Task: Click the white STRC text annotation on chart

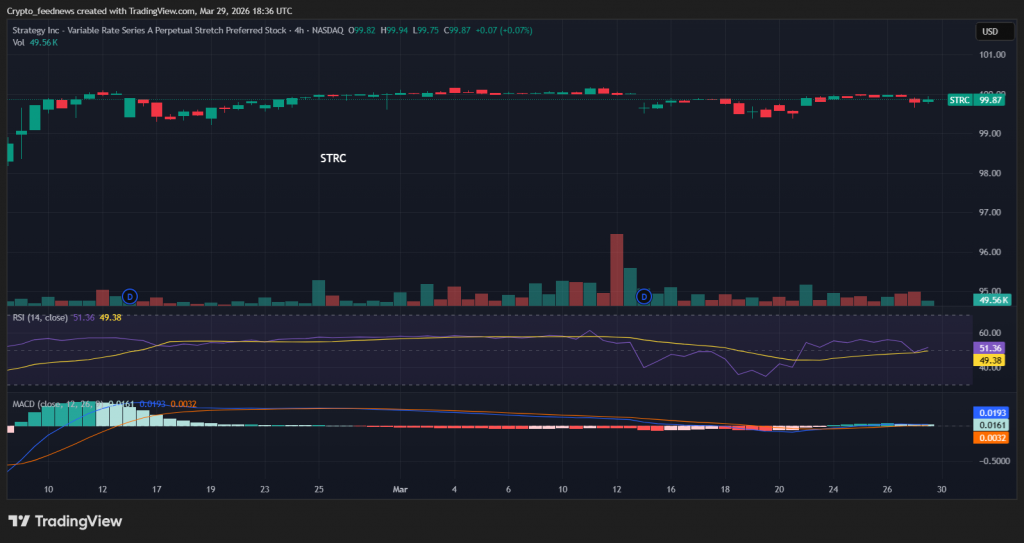Action: (x=333, y=158)
